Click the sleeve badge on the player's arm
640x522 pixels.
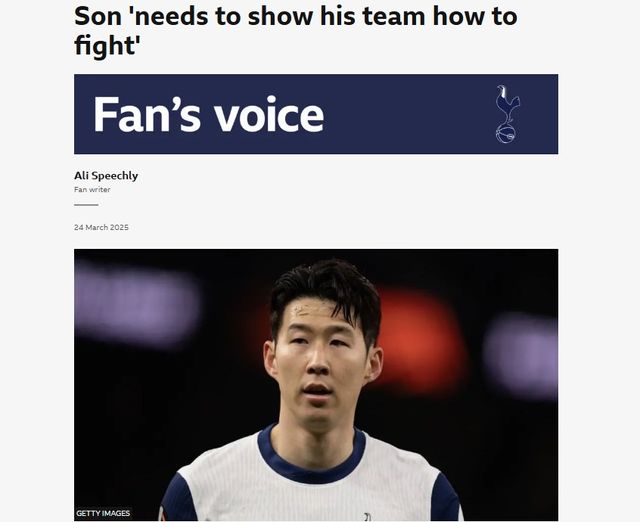pyautogui.click(x=162, y=515)
